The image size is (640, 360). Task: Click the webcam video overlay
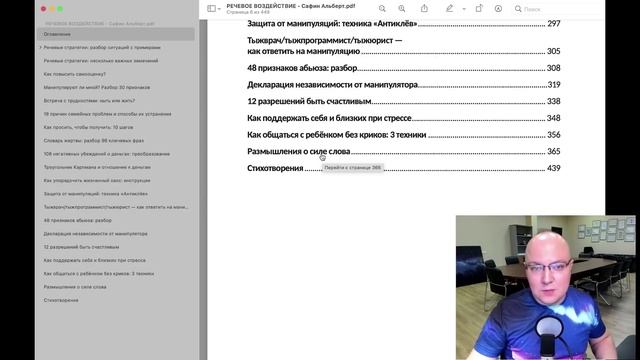pos(545,287)
